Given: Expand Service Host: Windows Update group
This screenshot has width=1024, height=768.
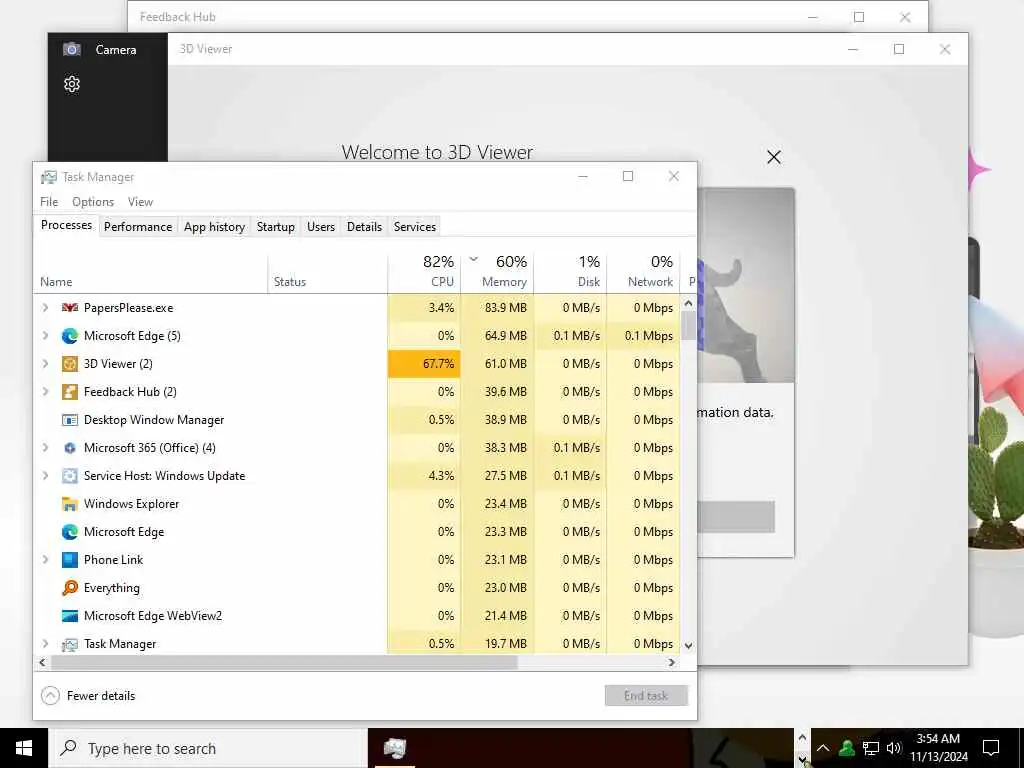Looking at the screenshot, I should pyautogui.click(x=45, y=476).
